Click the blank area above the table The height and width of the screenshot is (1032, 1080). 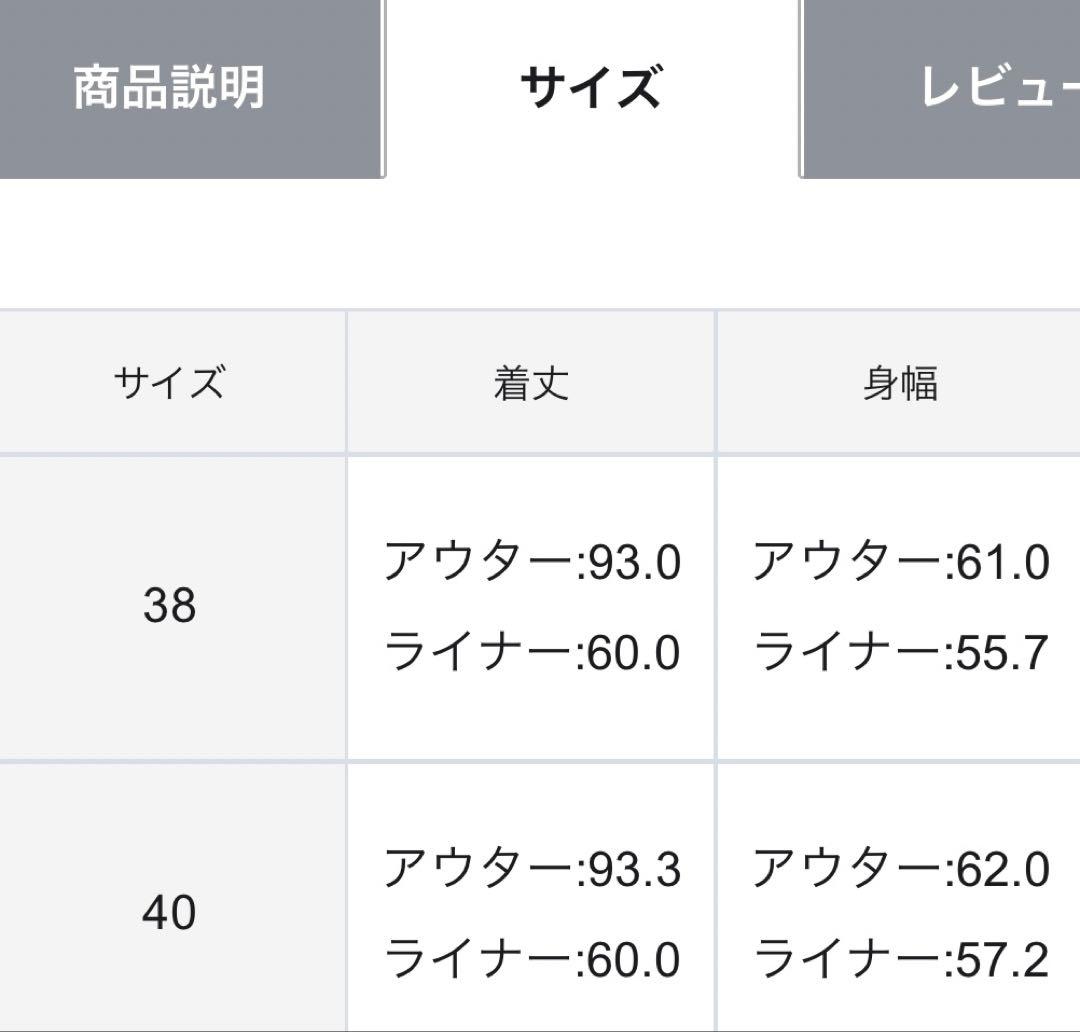[x=540, y=240]
